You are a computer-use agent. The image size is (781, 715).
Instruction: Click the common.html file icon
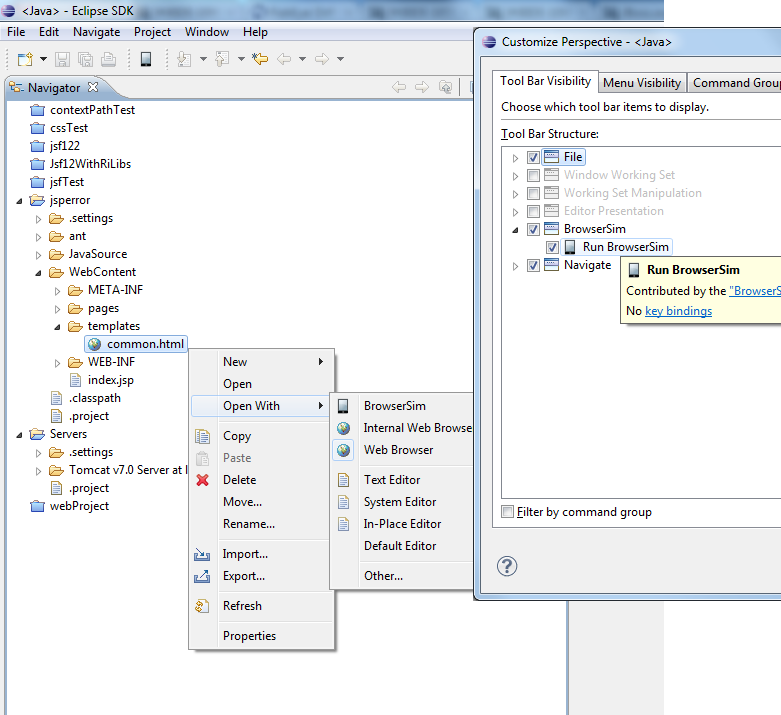[94, 344]
